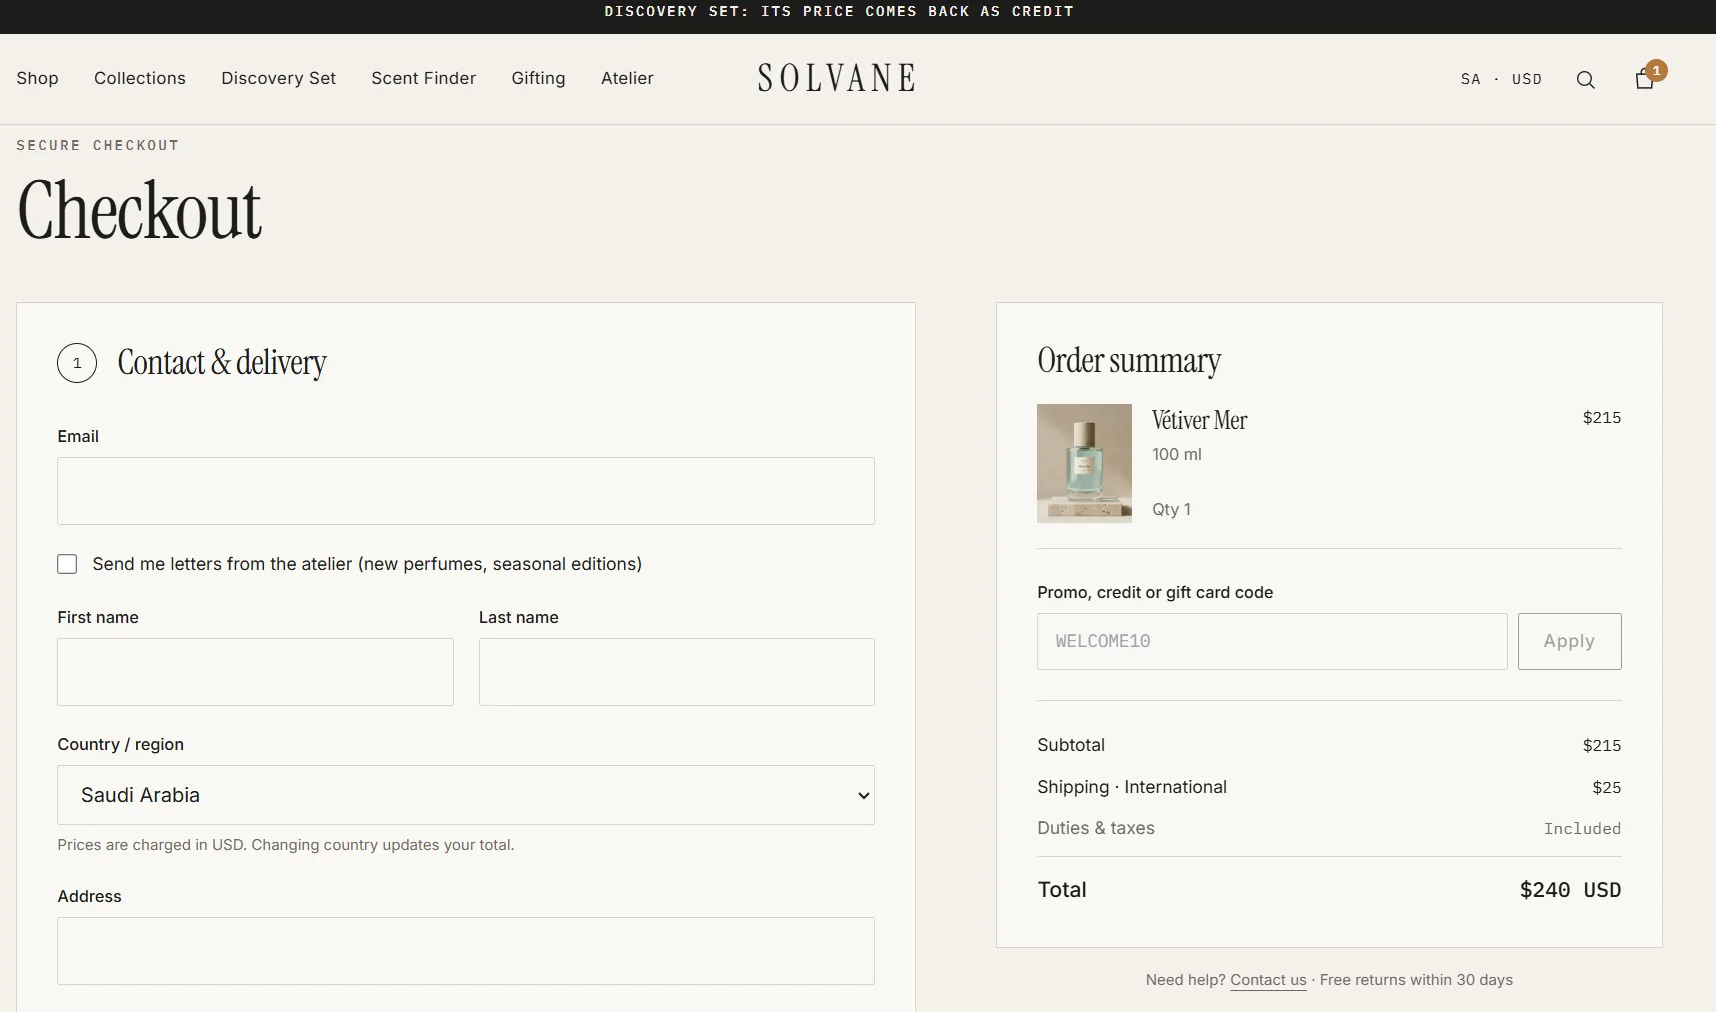The width and height of the screenshot is (1716, 1012).
Task: Tick the atelier letters subscription checkbox
Action: click(x=67, y=564)
